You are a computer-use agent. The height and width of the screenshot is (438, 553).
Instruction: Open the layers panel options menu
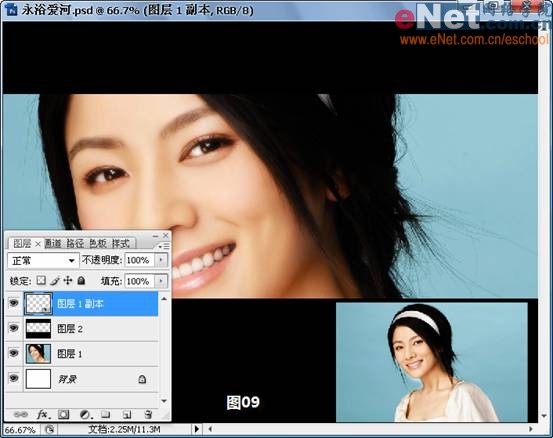point(164,246)
